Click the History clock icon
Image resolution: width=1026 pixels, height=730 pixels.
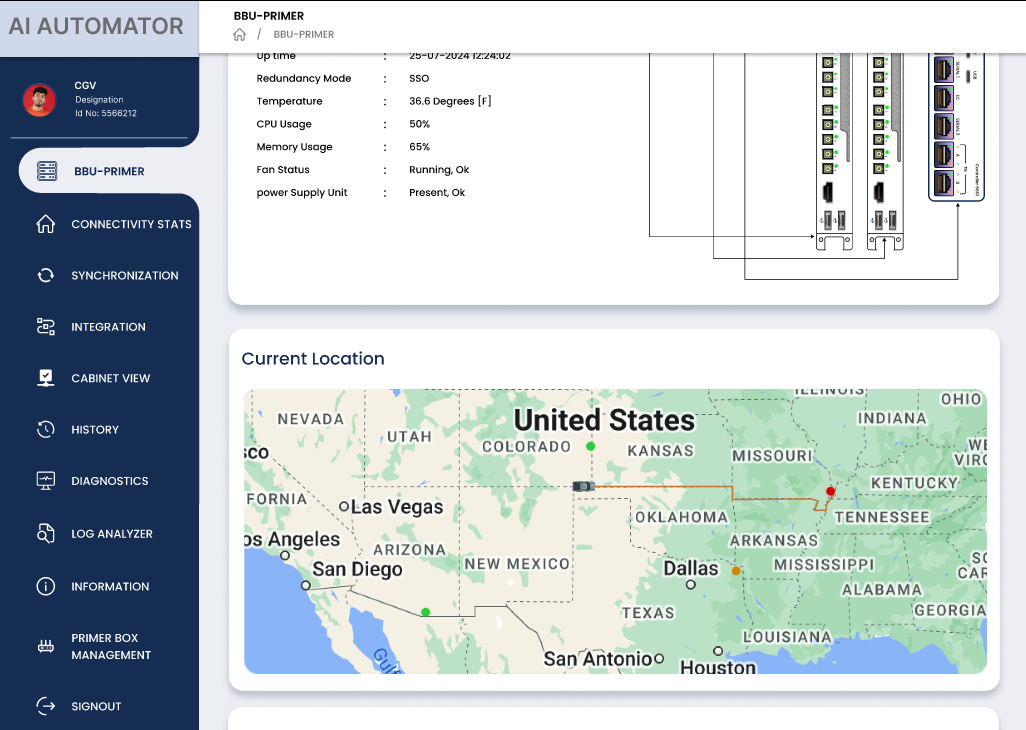coord(45,429)
